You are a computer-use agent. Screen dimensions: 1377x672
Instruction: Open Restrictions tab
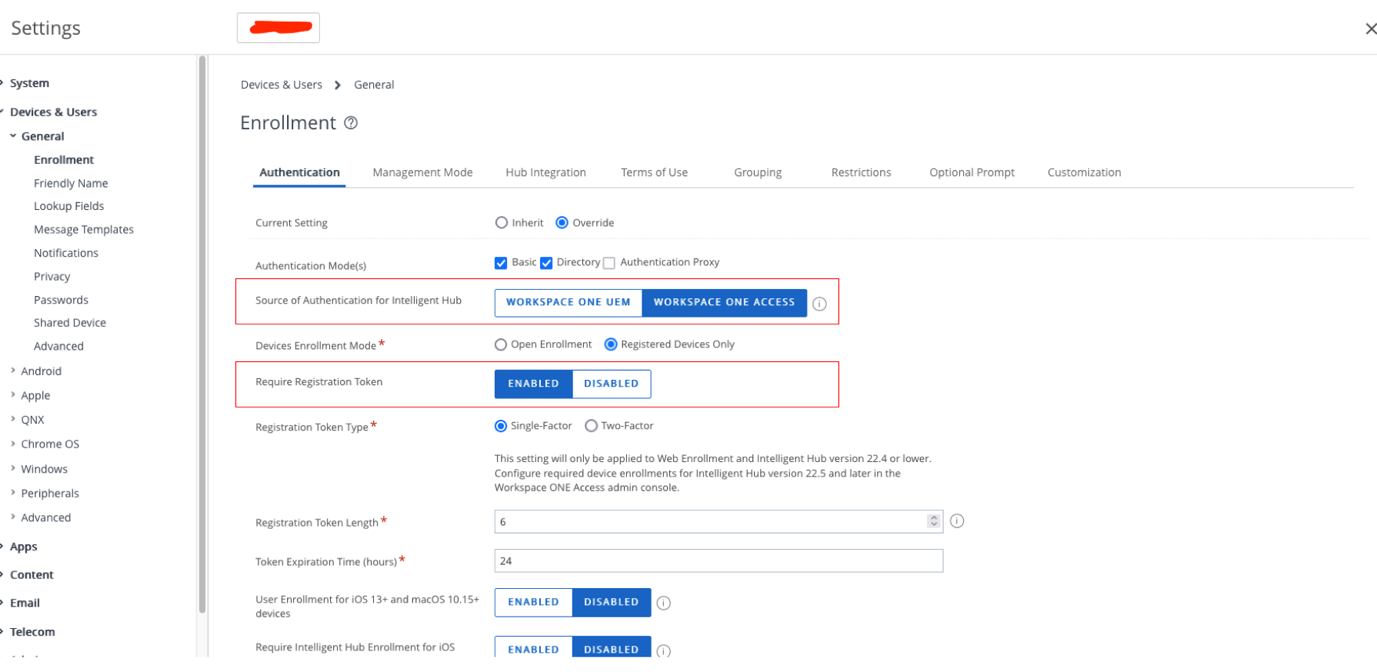pos(861,172)
